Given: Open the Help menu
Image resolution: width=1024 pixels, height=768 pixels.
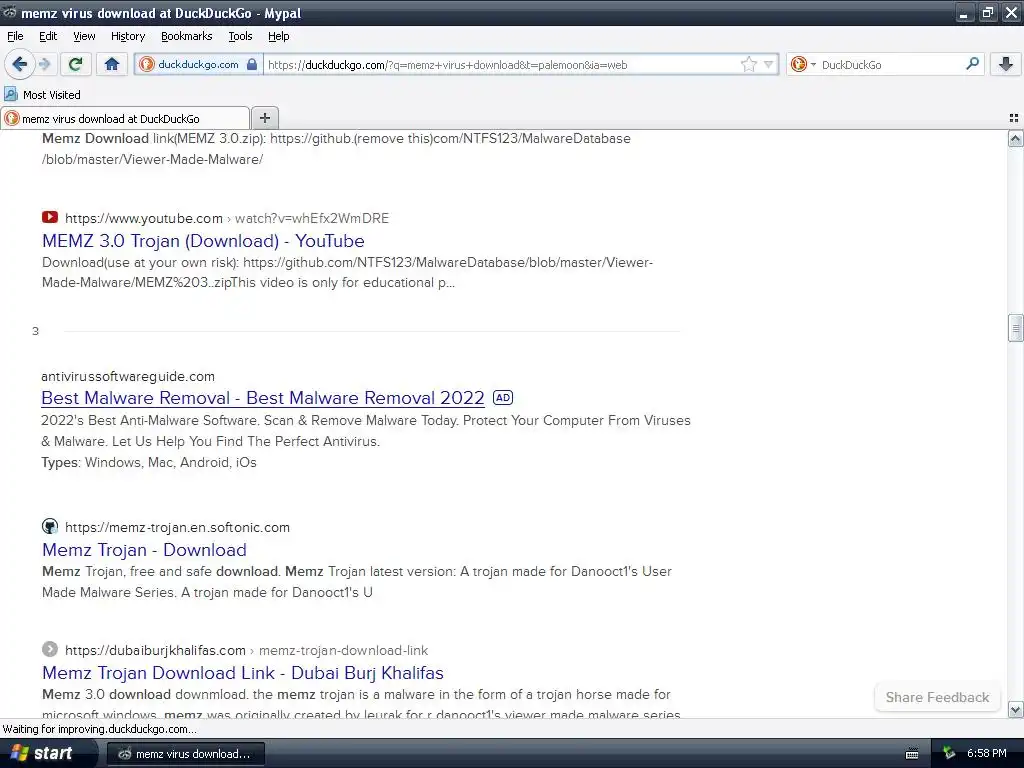Looking at the screenshot, I should click(x=279, y=37).
